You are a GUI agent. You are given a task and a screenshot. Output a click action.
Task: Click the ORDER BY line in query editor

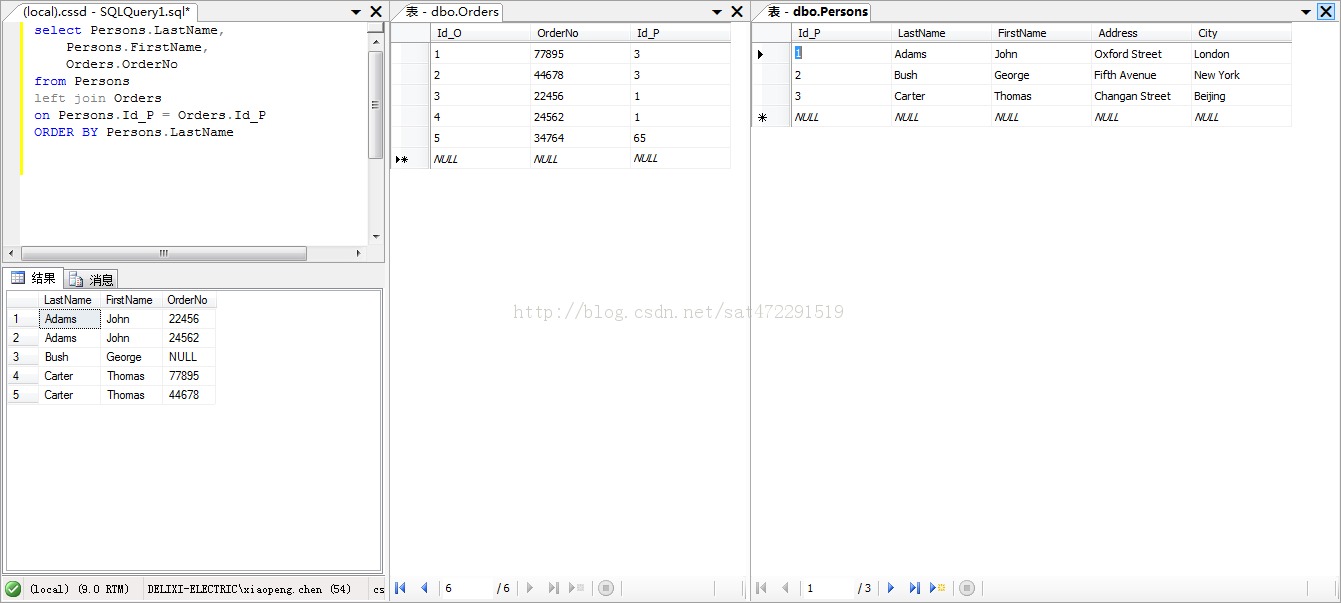pyautogui.click(x=134, y=132)
